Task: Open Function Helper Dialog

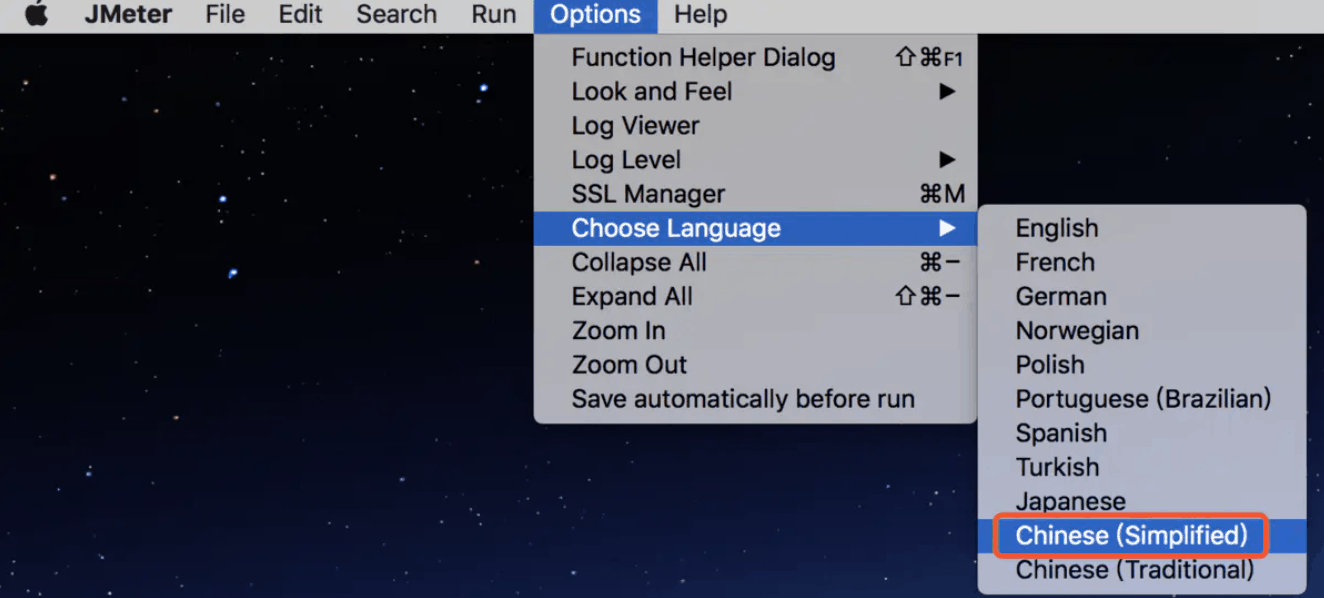Action: 755,58
